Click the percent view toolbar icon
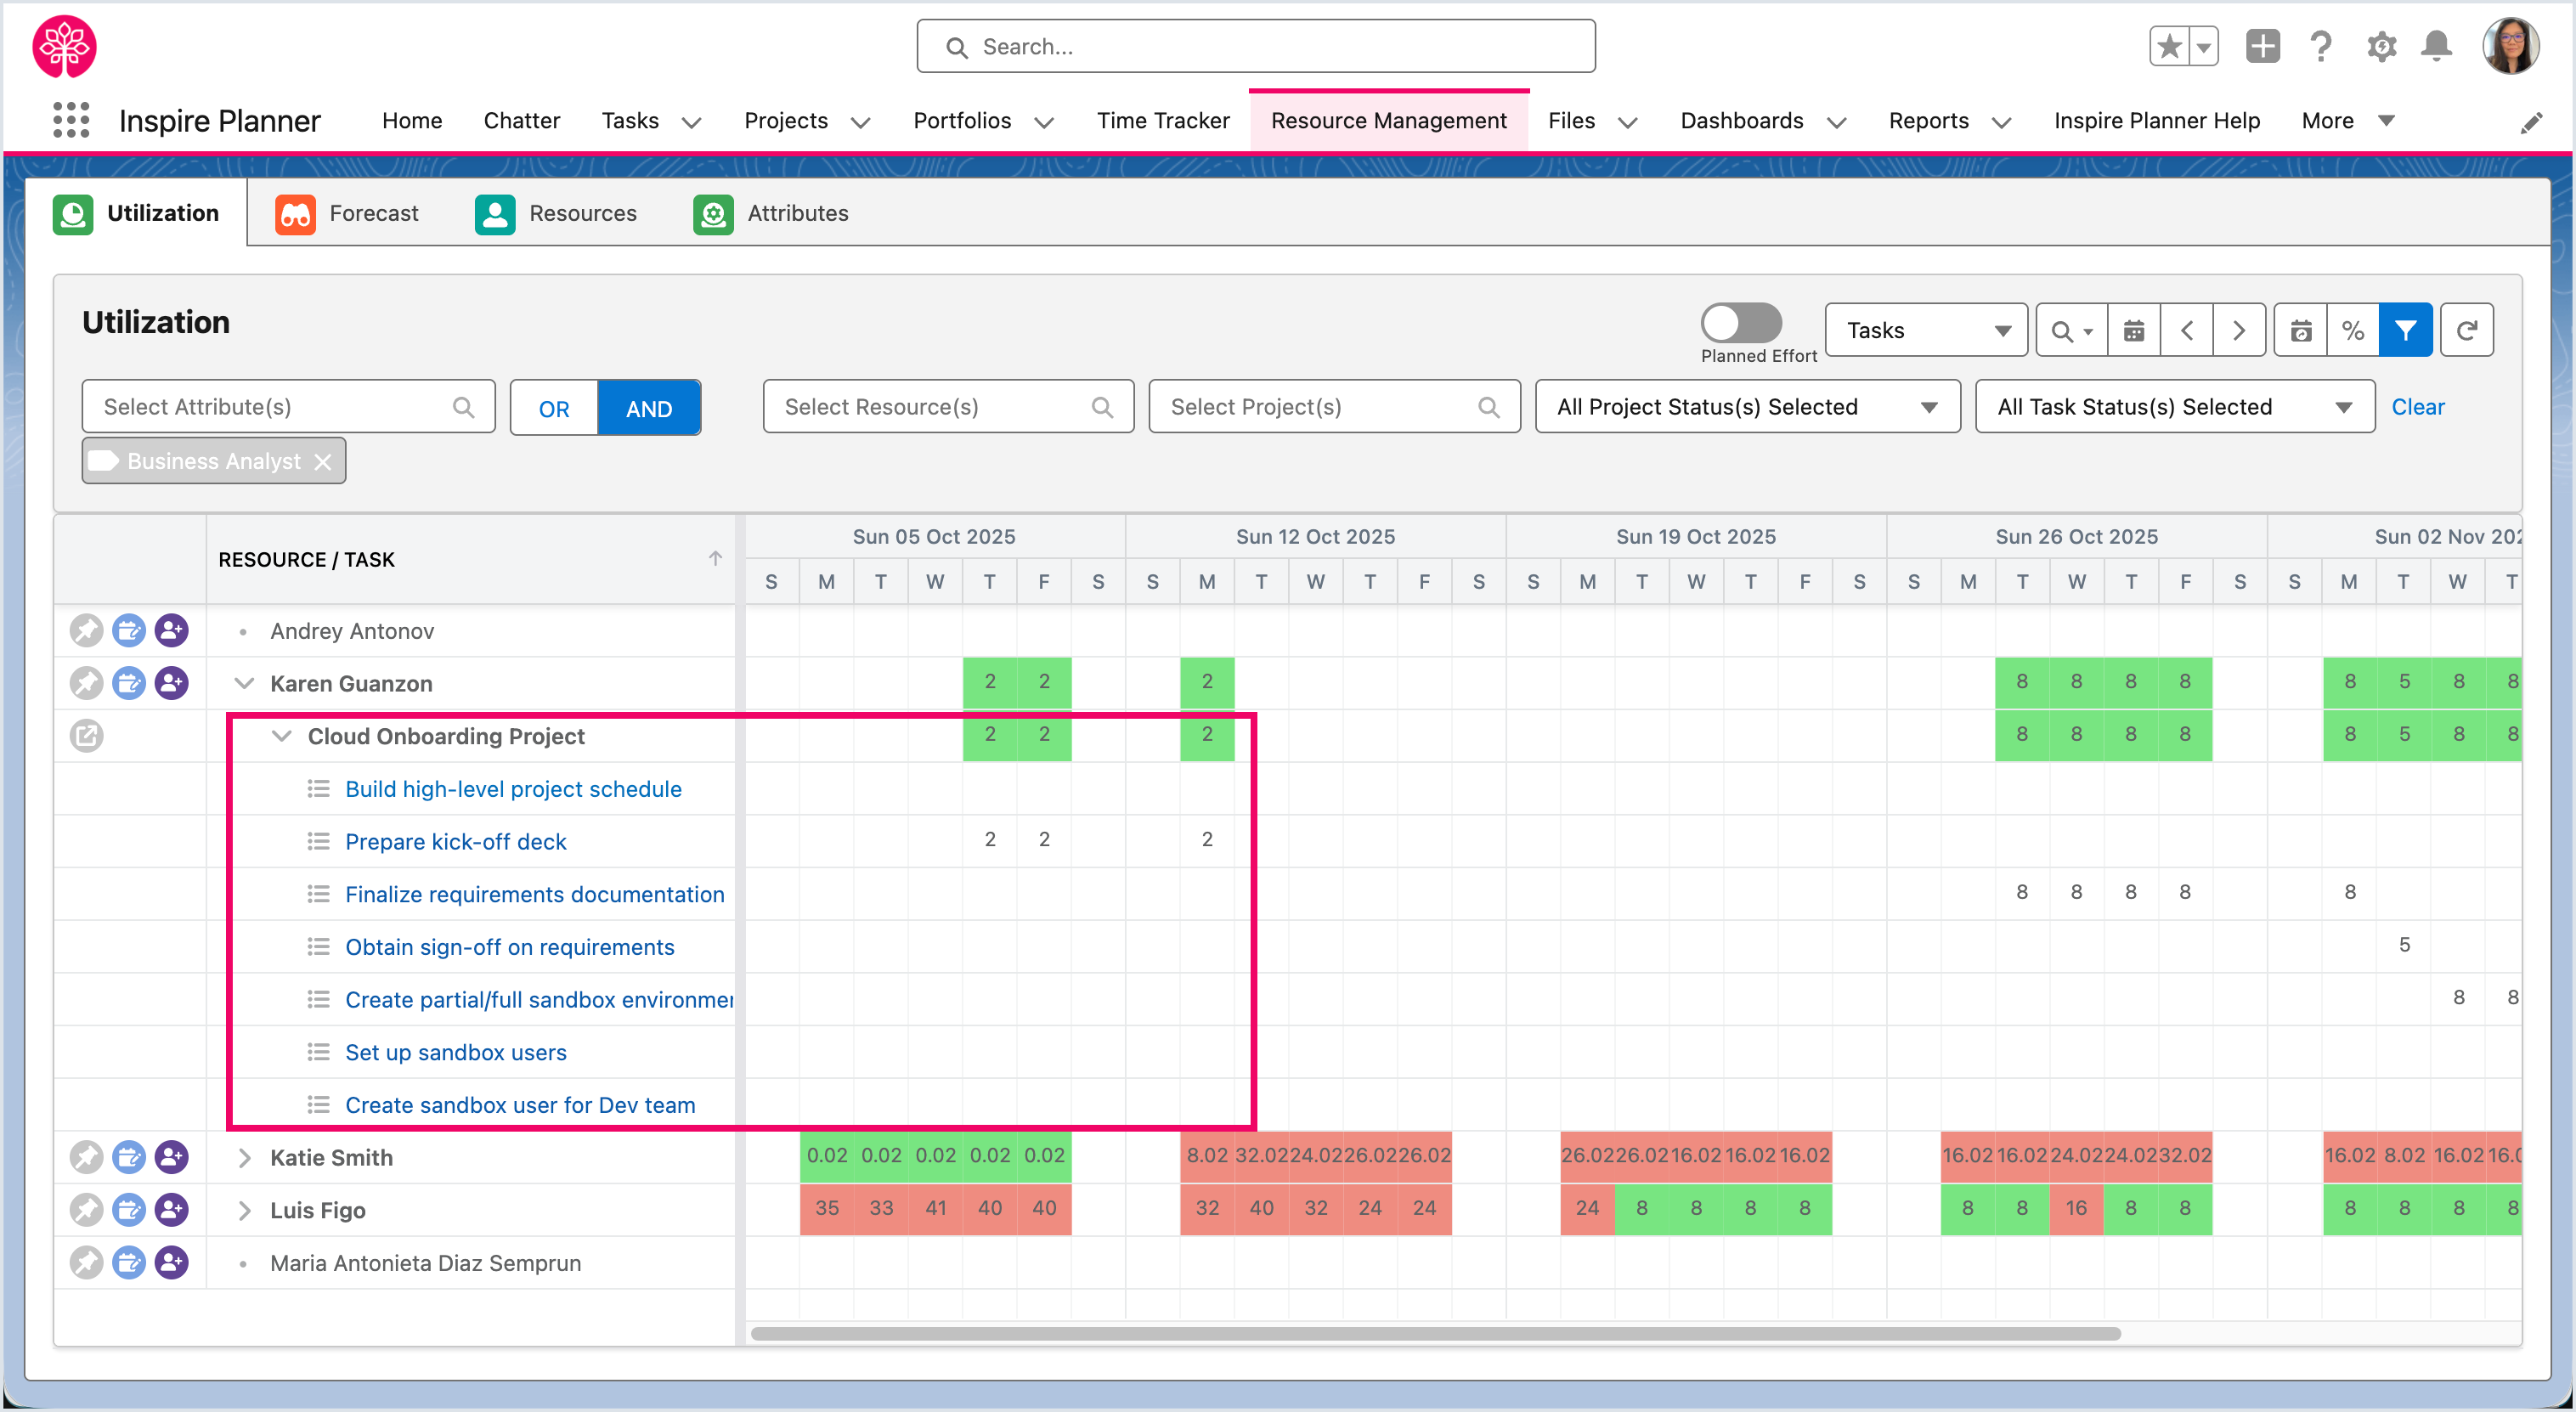The width and height of the screenshot is (2576, 1412). (x=2352, y=331)
